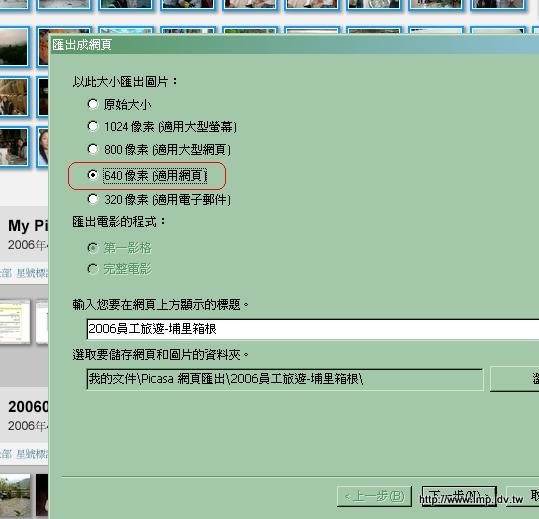The image size is (539, 519).
Task: Click the 下一步 next button
Action: pos(459,496)
